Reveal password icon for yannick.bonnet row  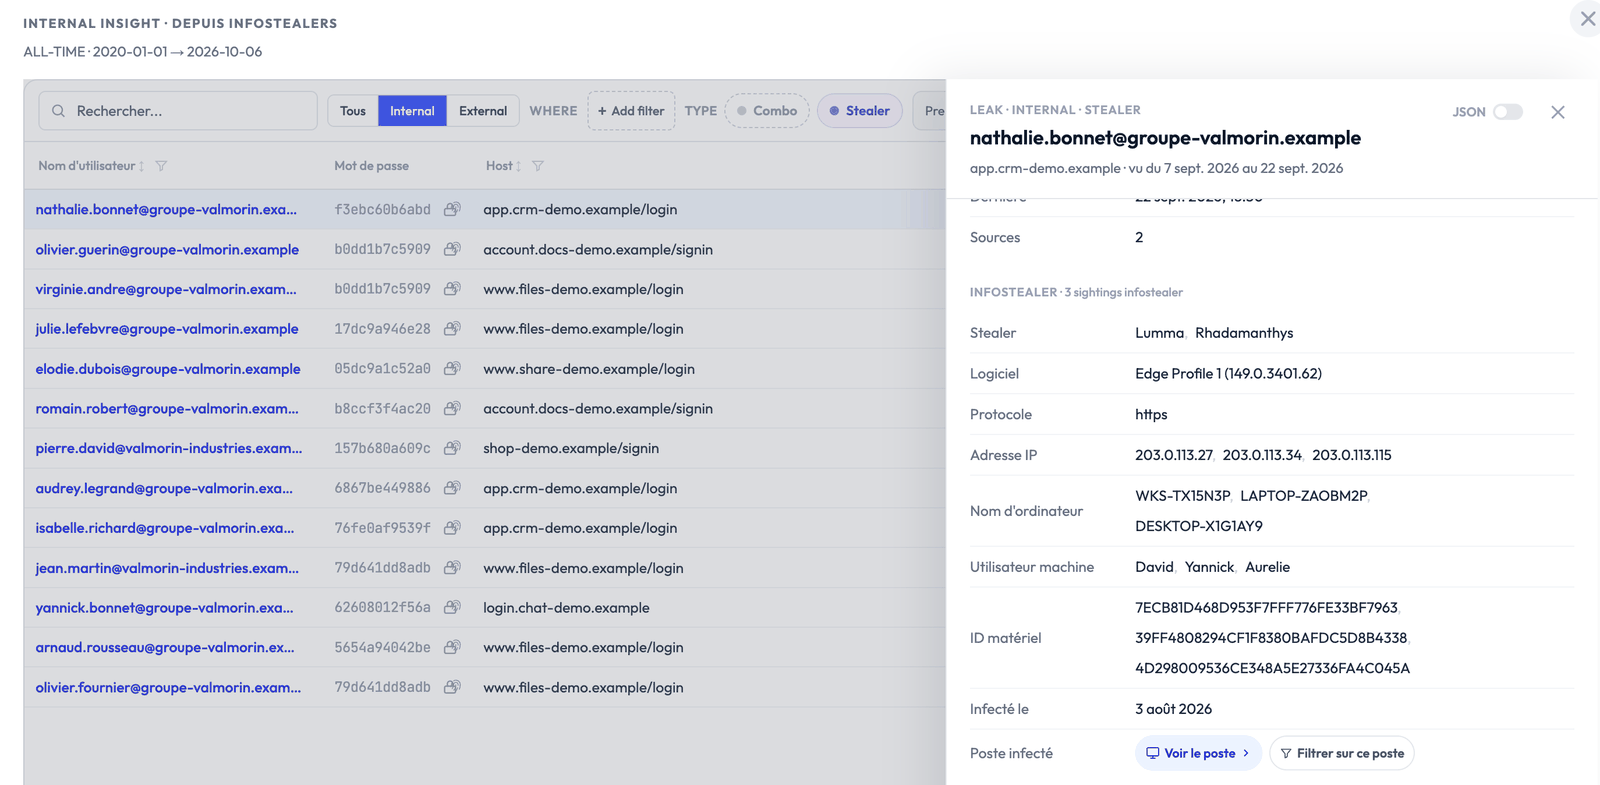pyautogui.click(x=452, y=607)
